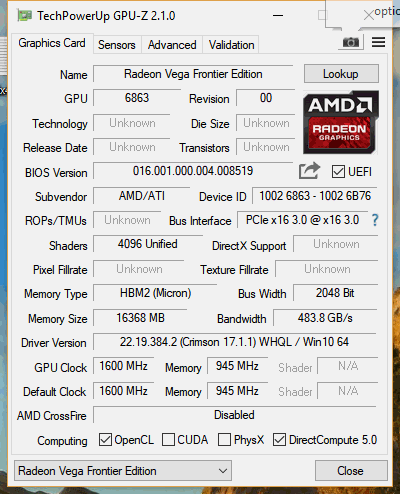
Task: Select the Revision value 00
Action: coord(266,98)
